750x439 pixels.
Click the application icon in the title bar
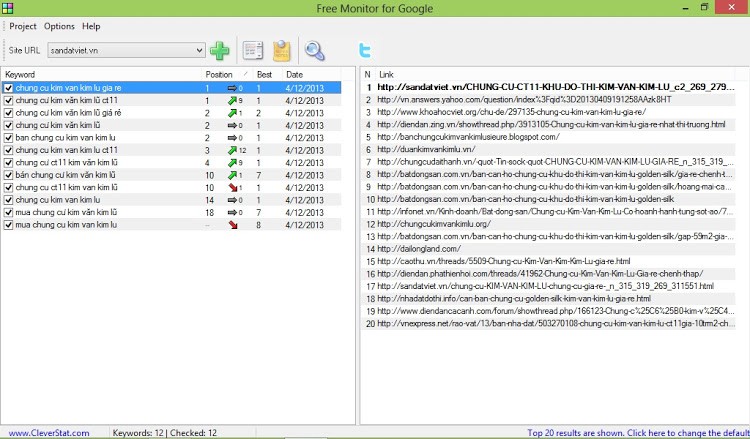[8, 8]
